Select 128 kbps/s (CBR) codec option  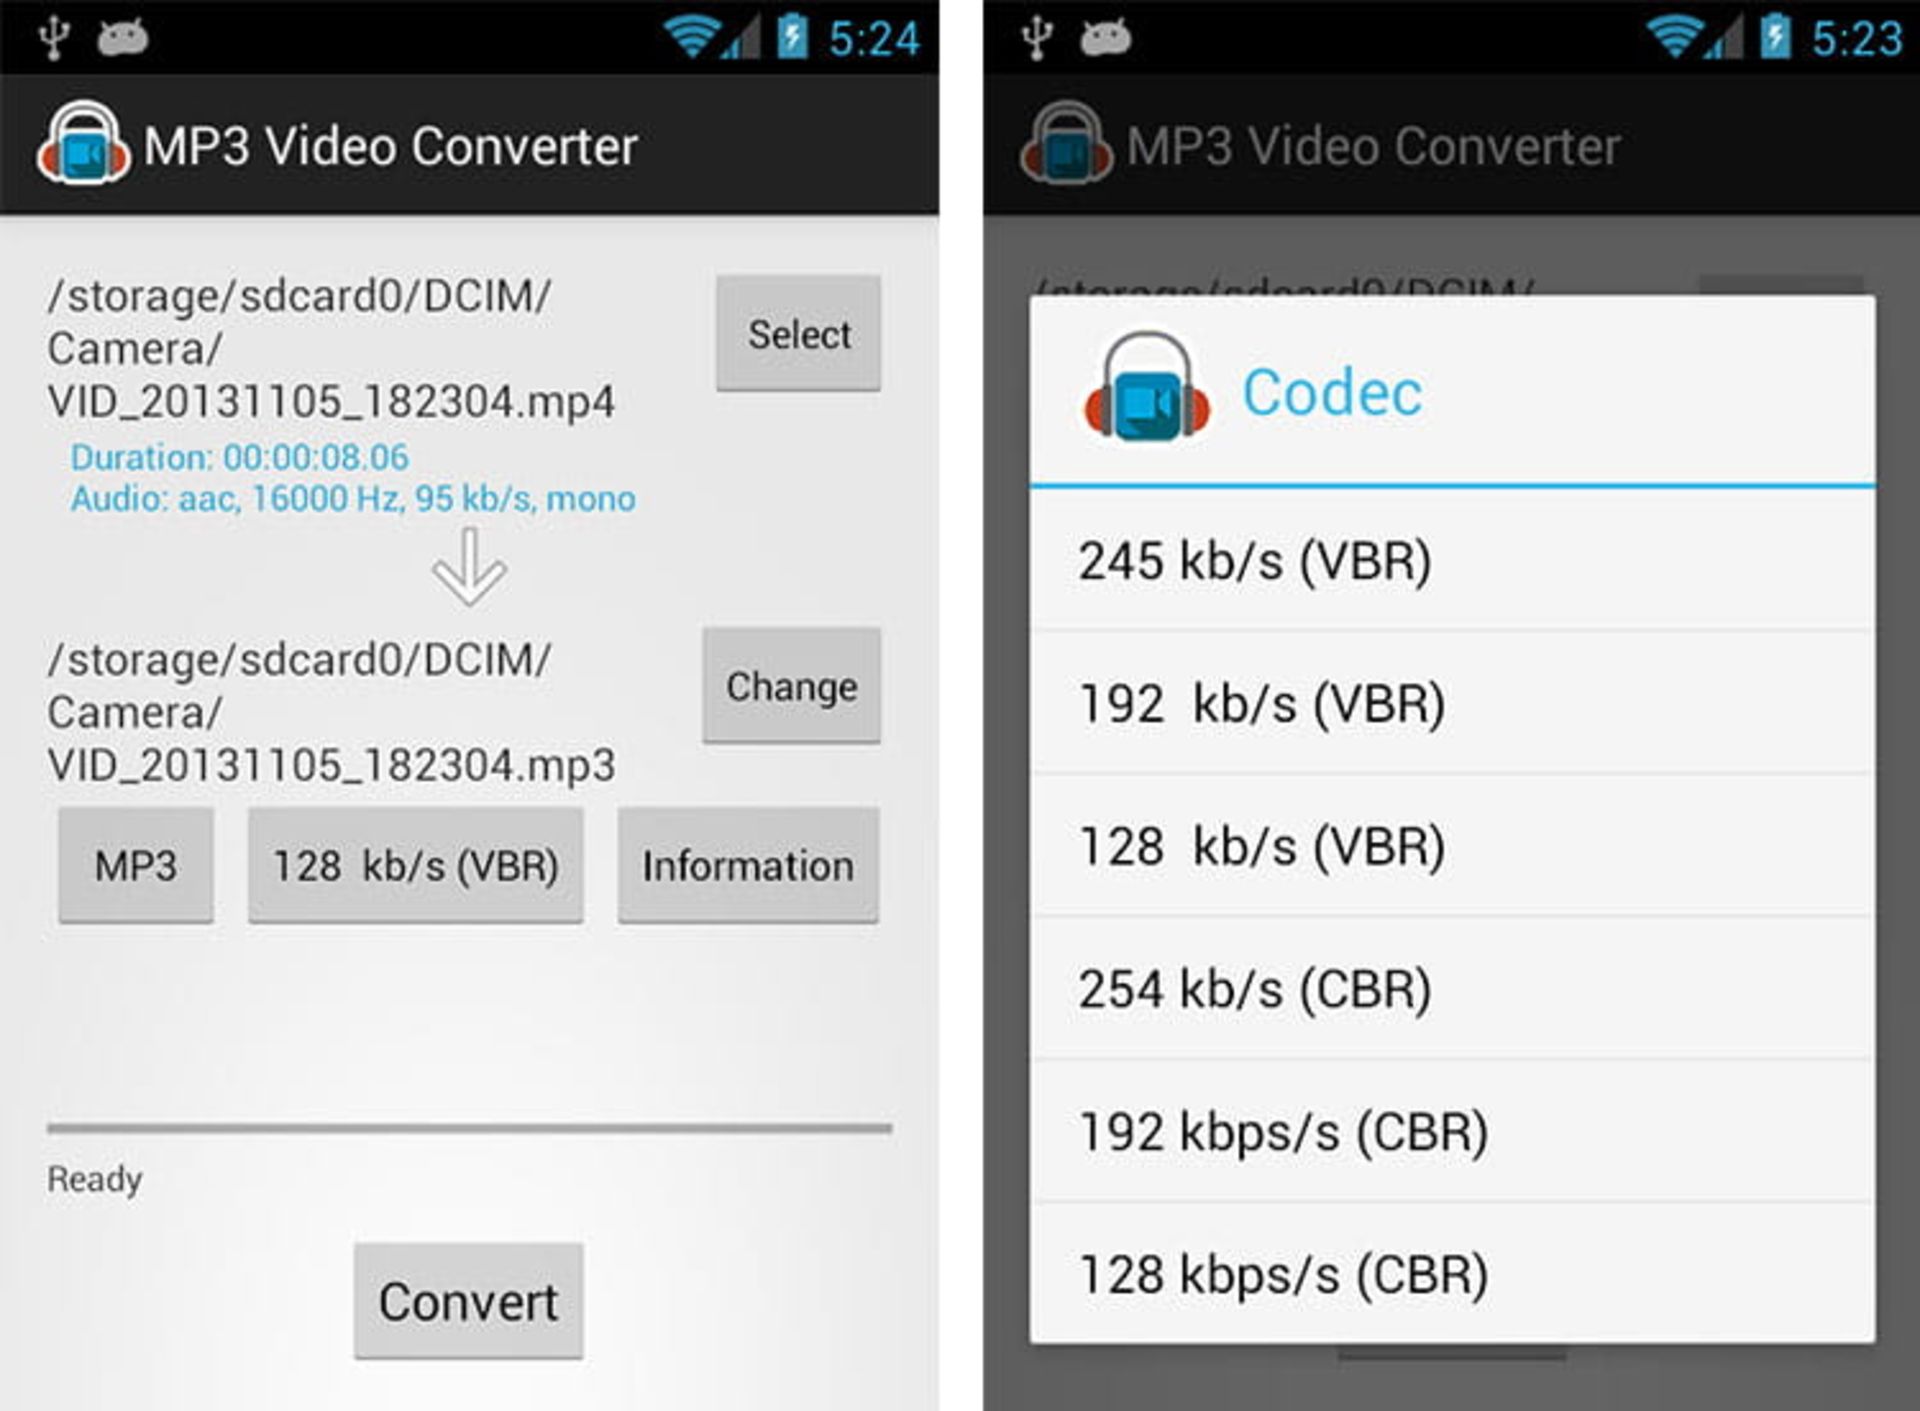[1452, 1274]
